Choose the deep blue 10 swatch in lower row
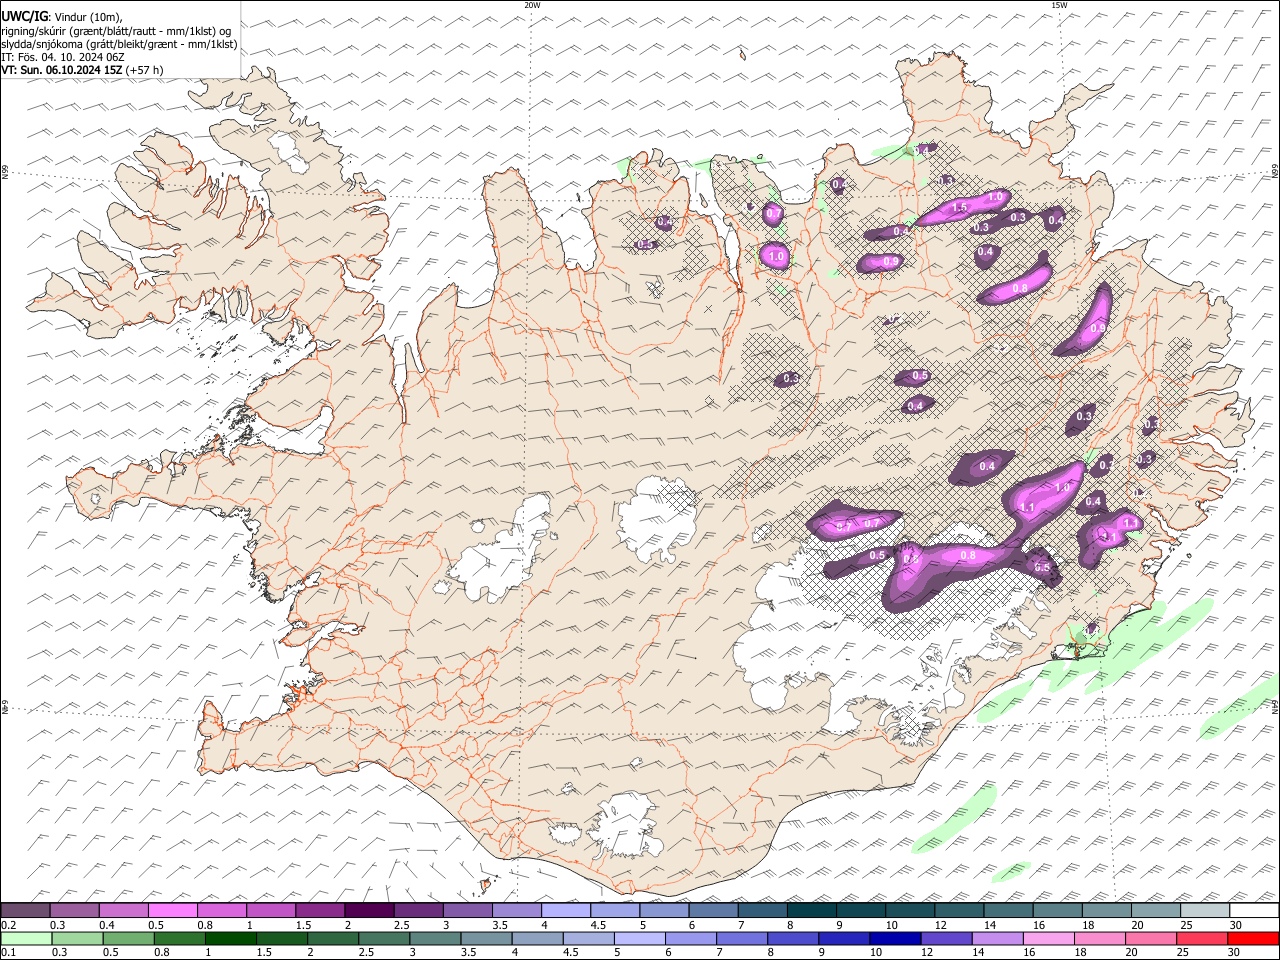The height and width of the screenshot is (960, 1280). pos(895,938)
